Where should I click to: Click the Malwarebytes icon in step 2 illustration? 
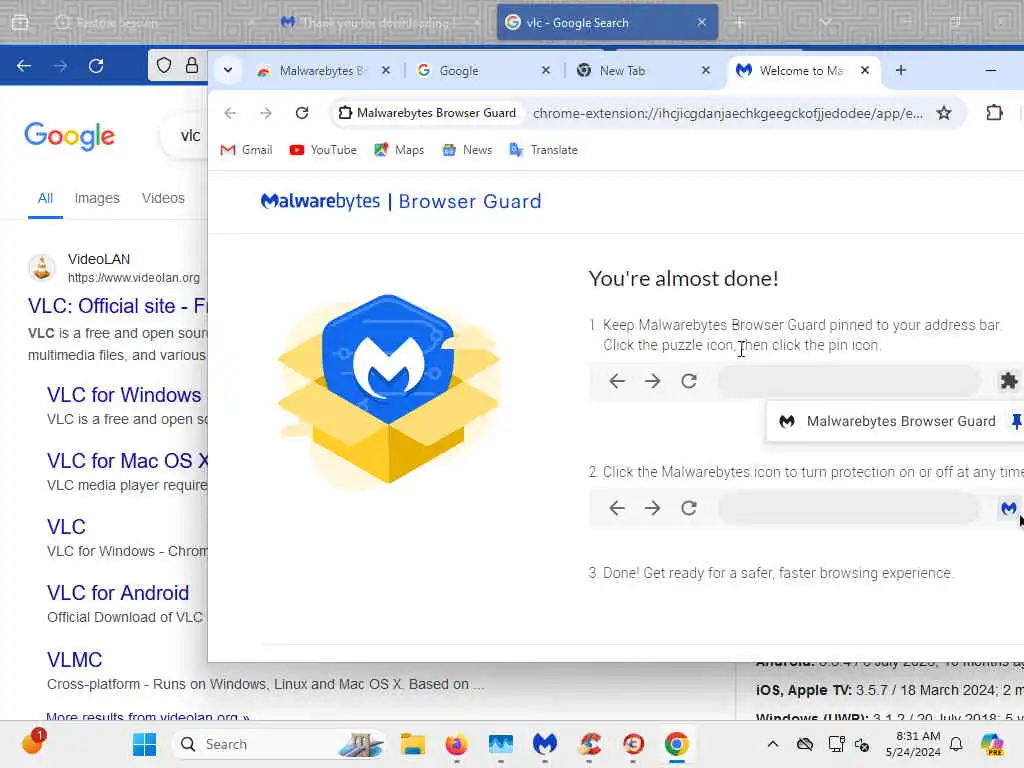pyautogui.click(x=1008, y=508)
